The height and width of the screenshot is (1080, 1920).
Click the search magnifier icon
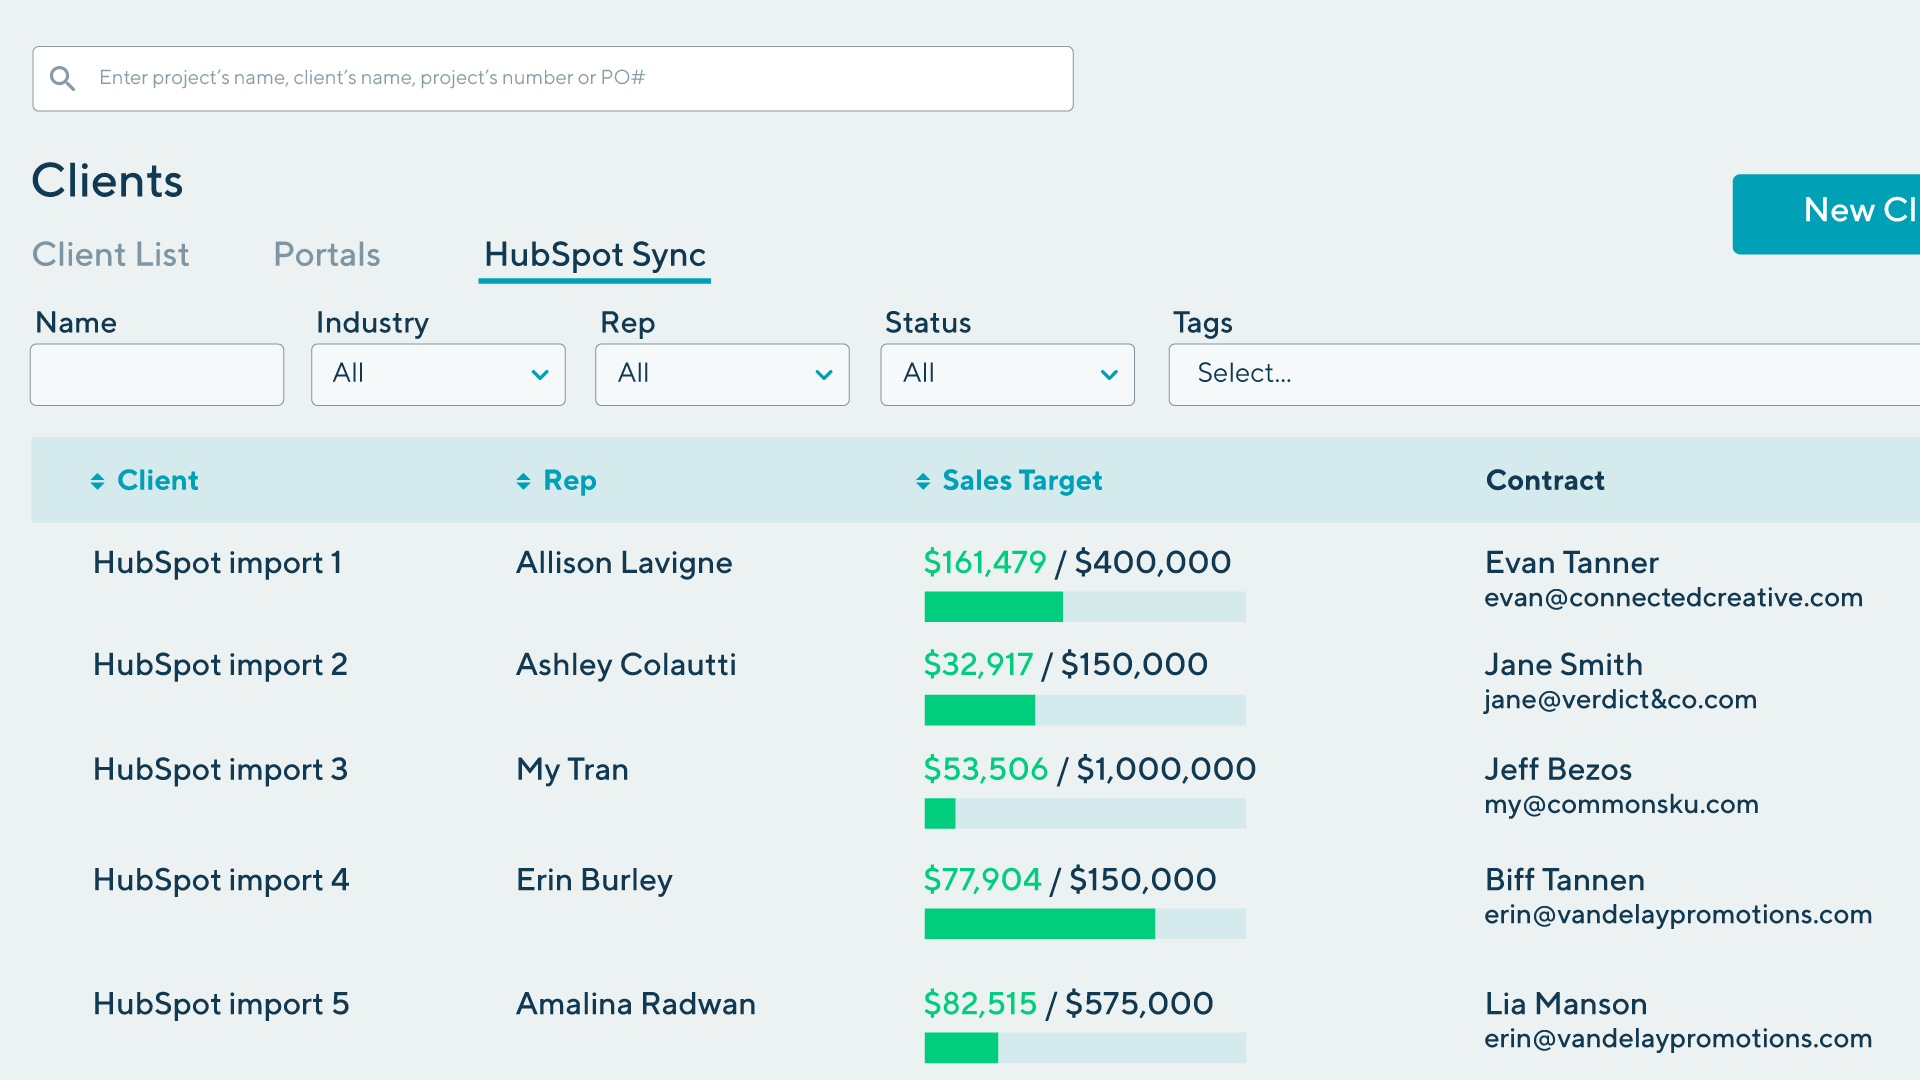coord(62,78)
